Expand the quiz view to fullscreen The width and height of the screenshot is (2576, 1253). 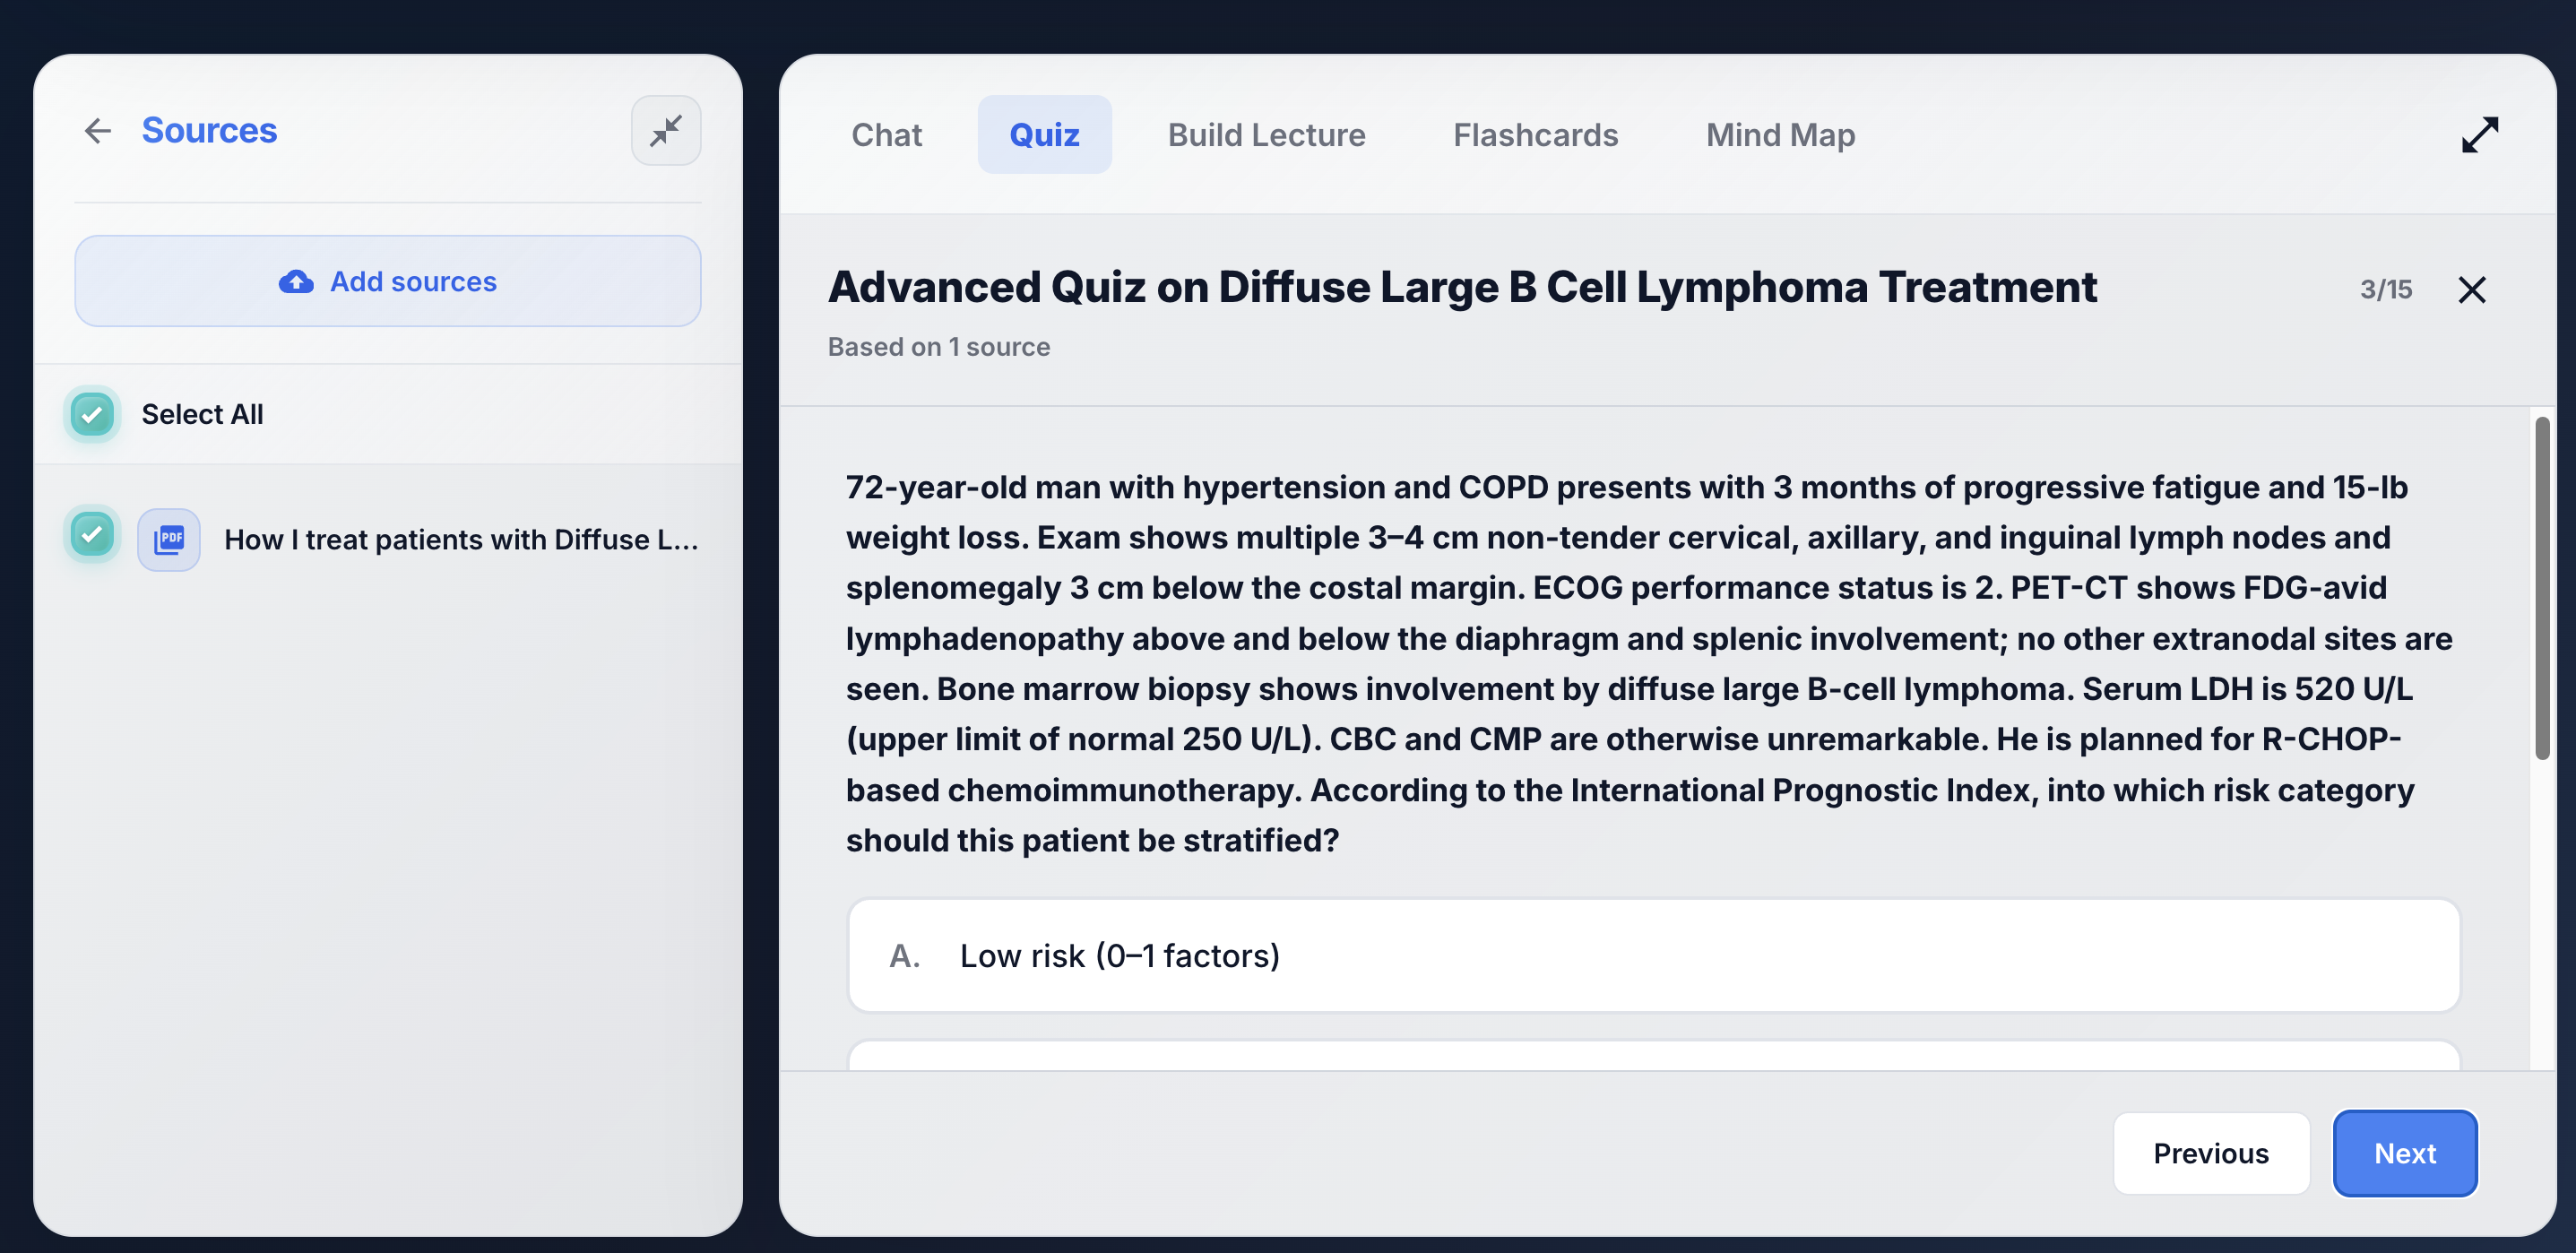[2479, 134]
